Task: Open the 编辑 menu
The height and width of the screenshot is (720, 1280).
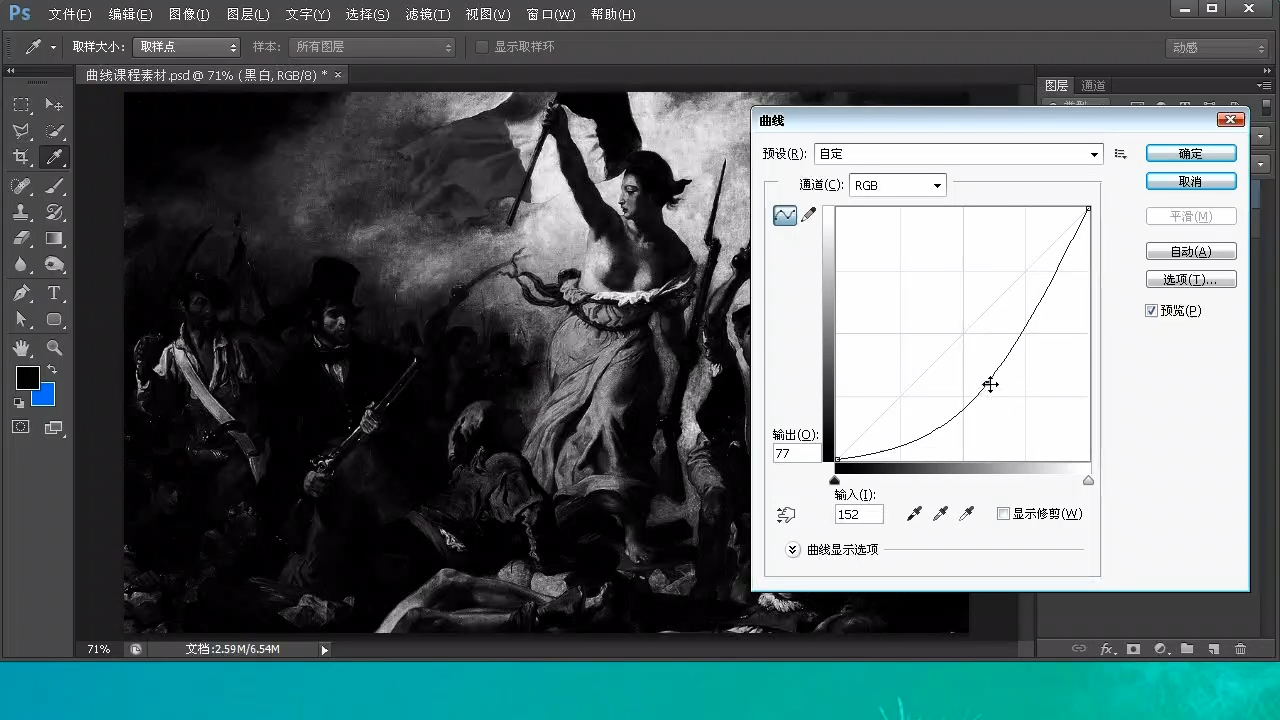Action: pyautogui.click(x=130, y=15)
